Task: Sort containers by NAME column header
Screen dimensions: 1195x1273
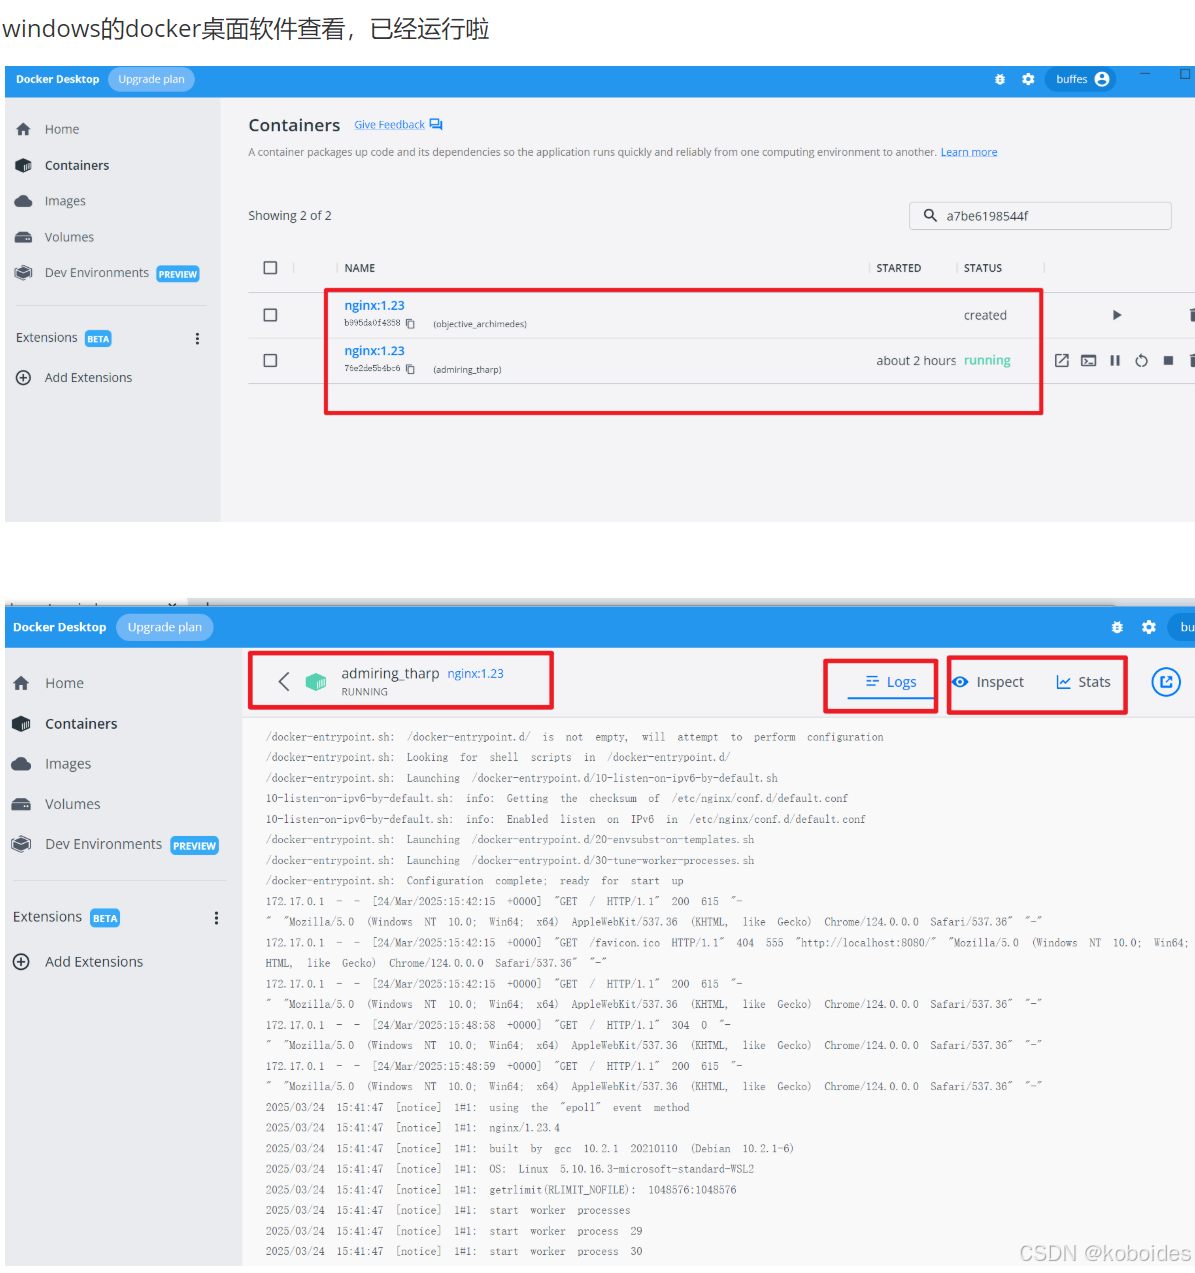Action: pos(360,268)
